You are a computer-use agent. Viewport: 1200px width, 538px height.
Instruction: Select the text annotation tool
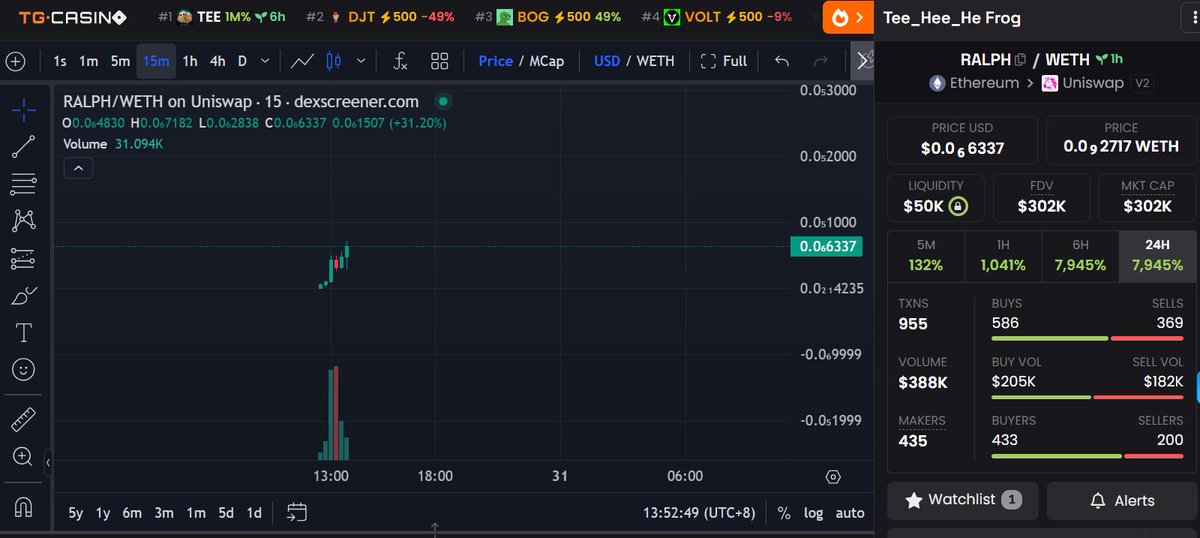[x=24, y=332]
